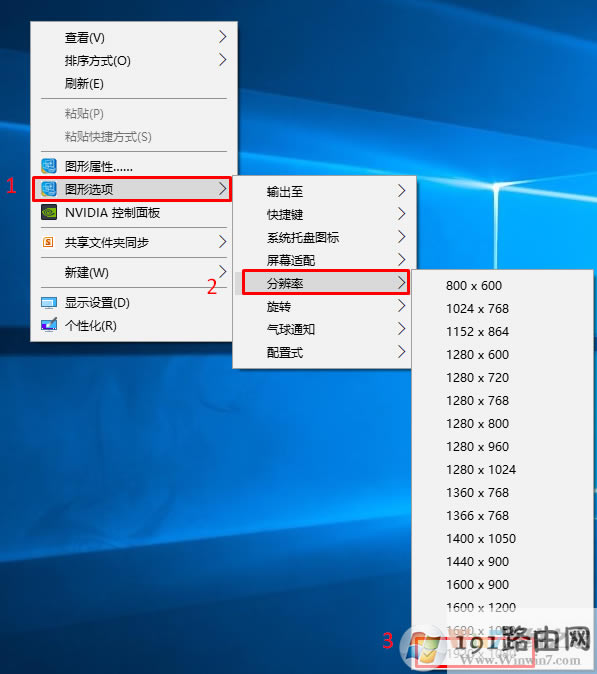597x674 pixels.
Task: Select the 气球通知 submenu item
Action: coord(322,329)
